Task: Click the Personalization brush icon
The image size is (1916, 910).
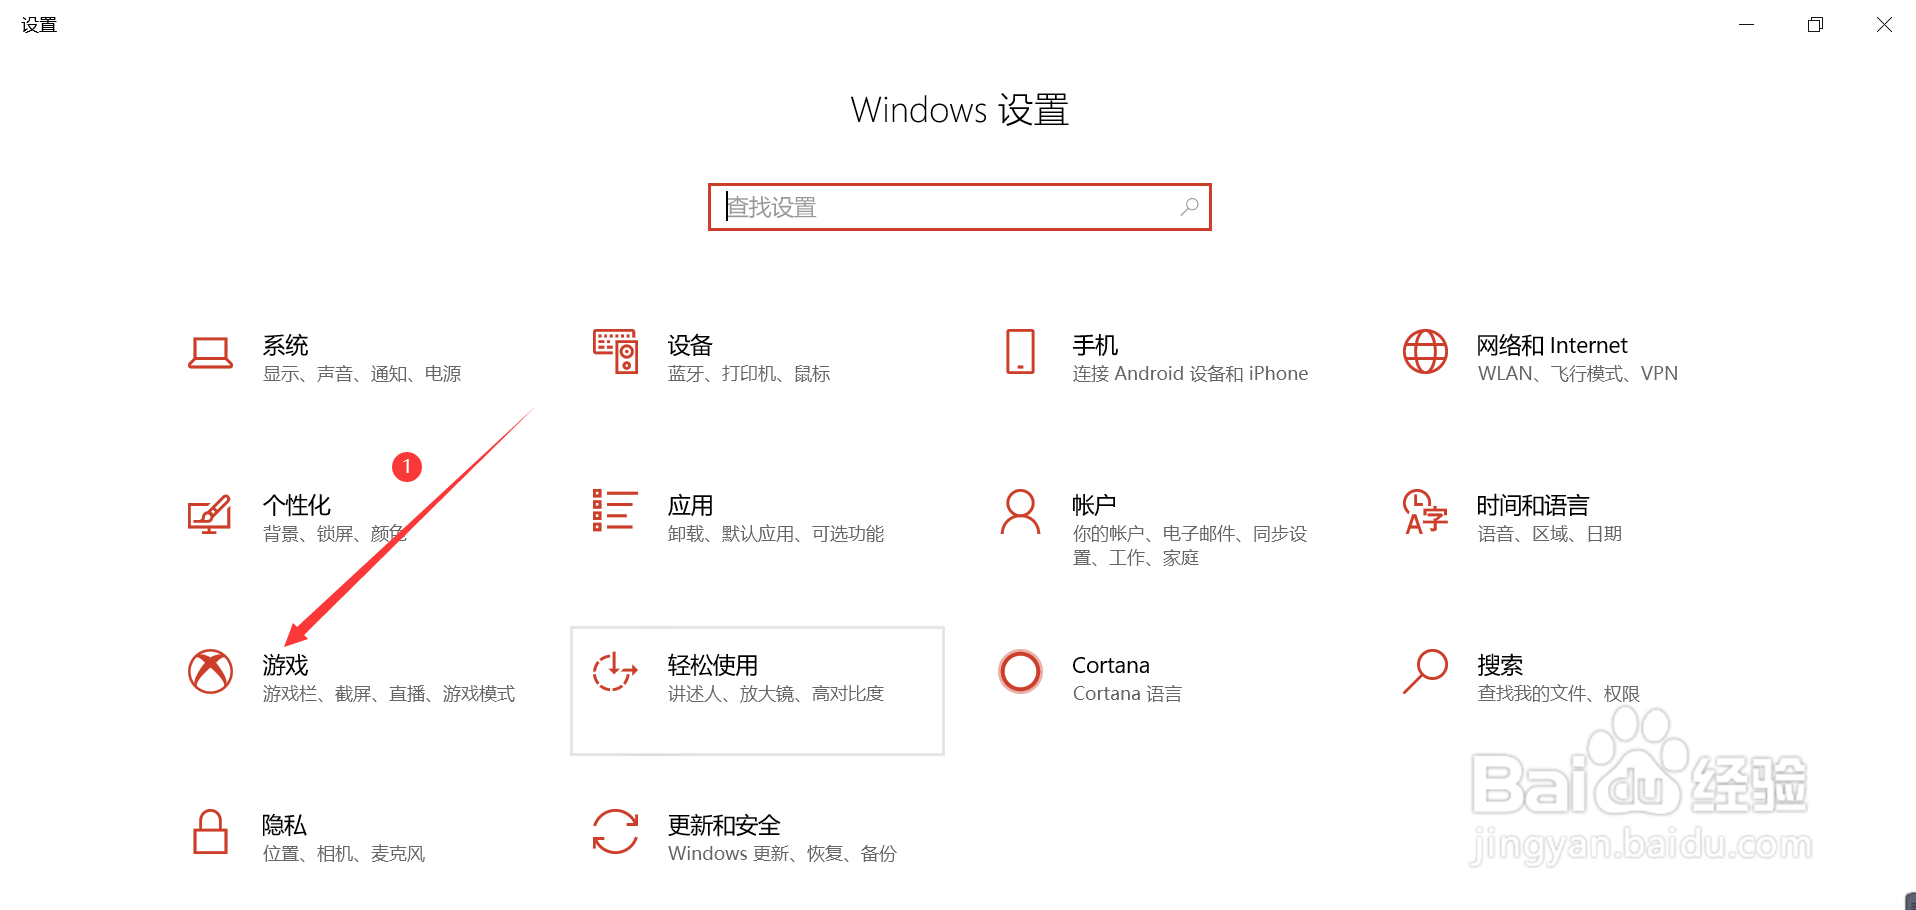Action: [x=210, y=513]
